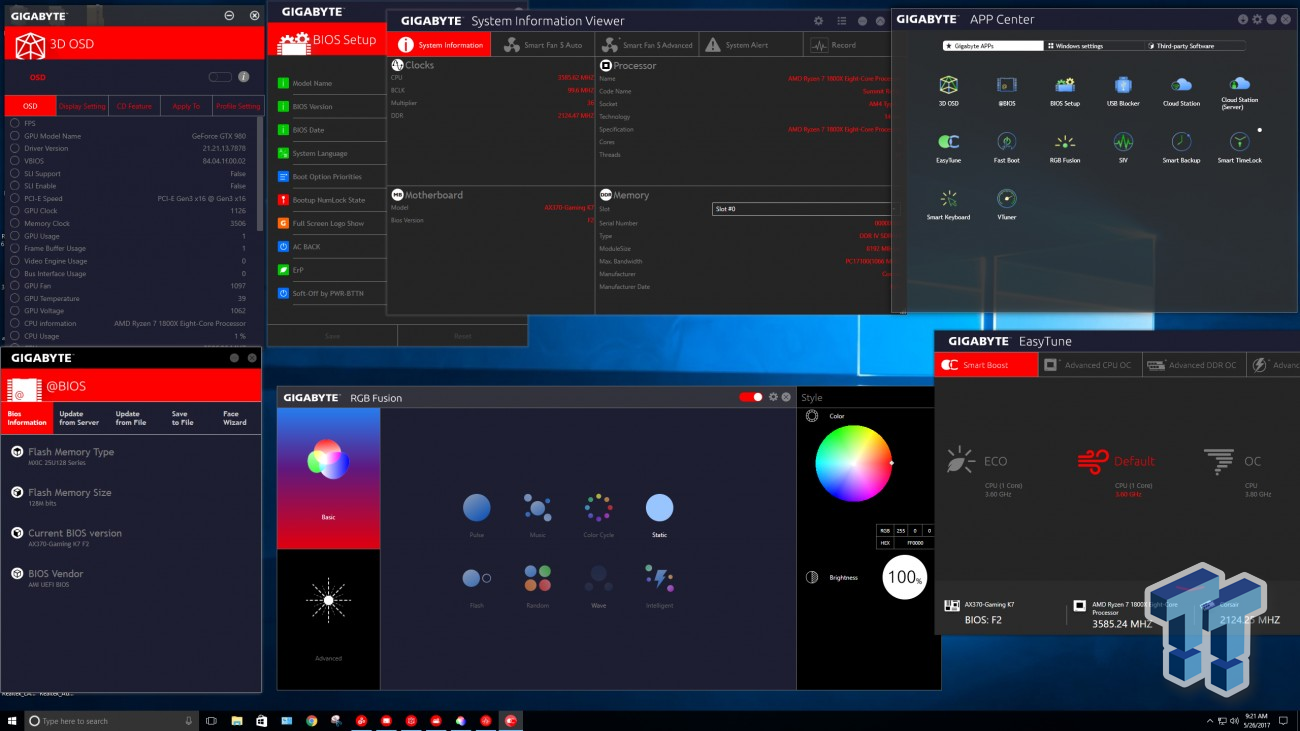
Task: Click Boot Option Priorities in BIOS Setup
Action: pos(326,177)
